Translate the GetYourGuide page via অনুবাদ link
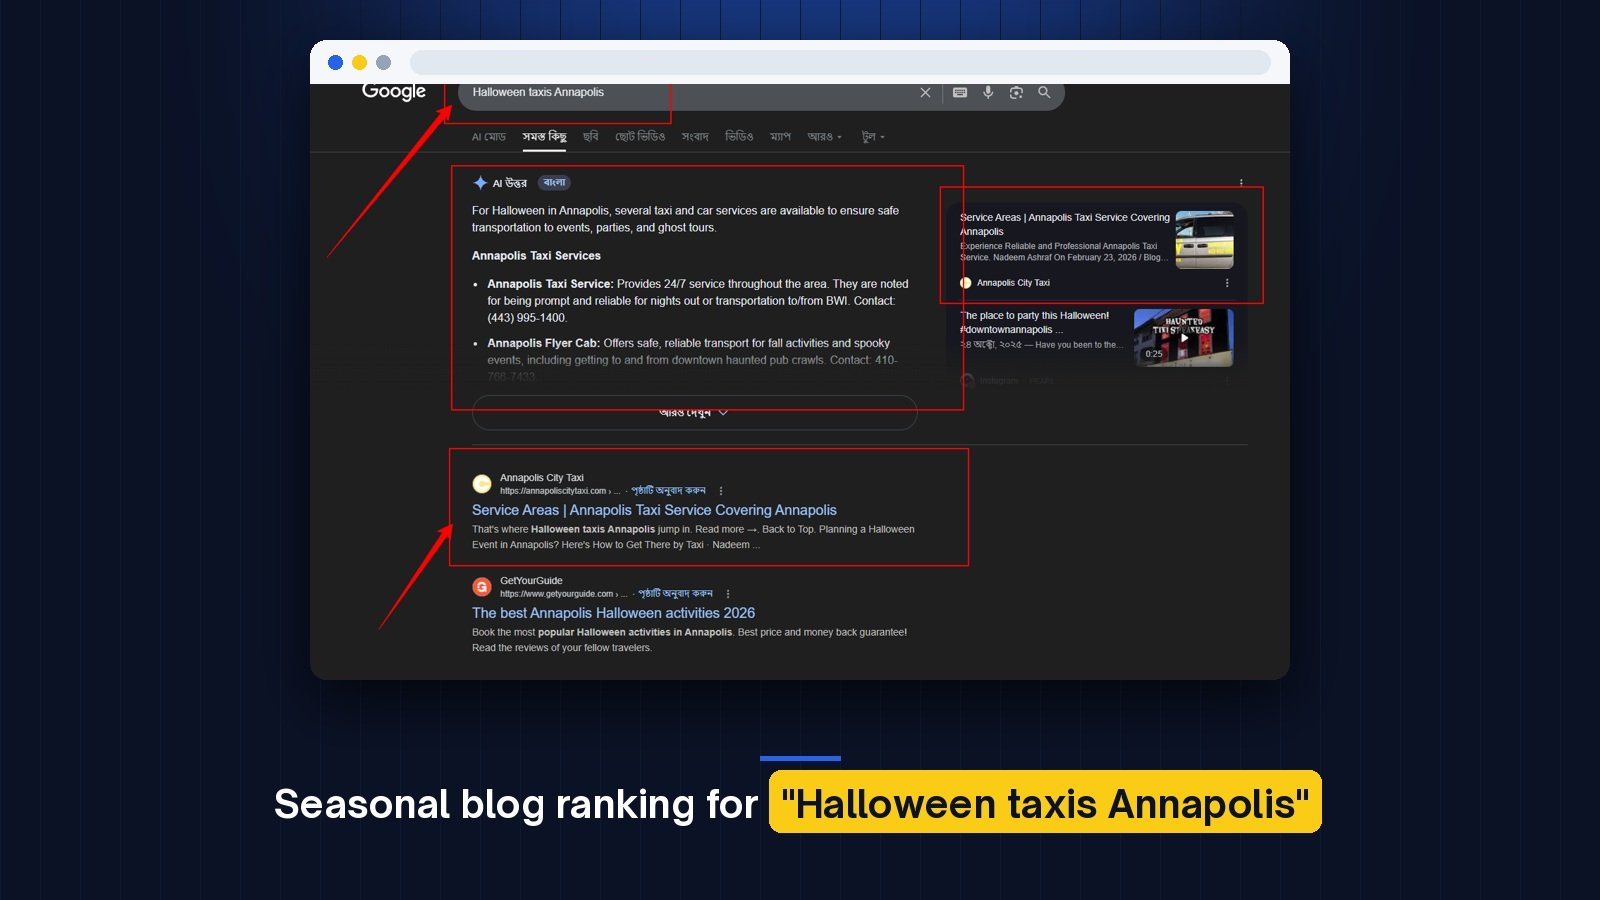The width and height of the screenshot is (1600, 900). tap(676, 594)
